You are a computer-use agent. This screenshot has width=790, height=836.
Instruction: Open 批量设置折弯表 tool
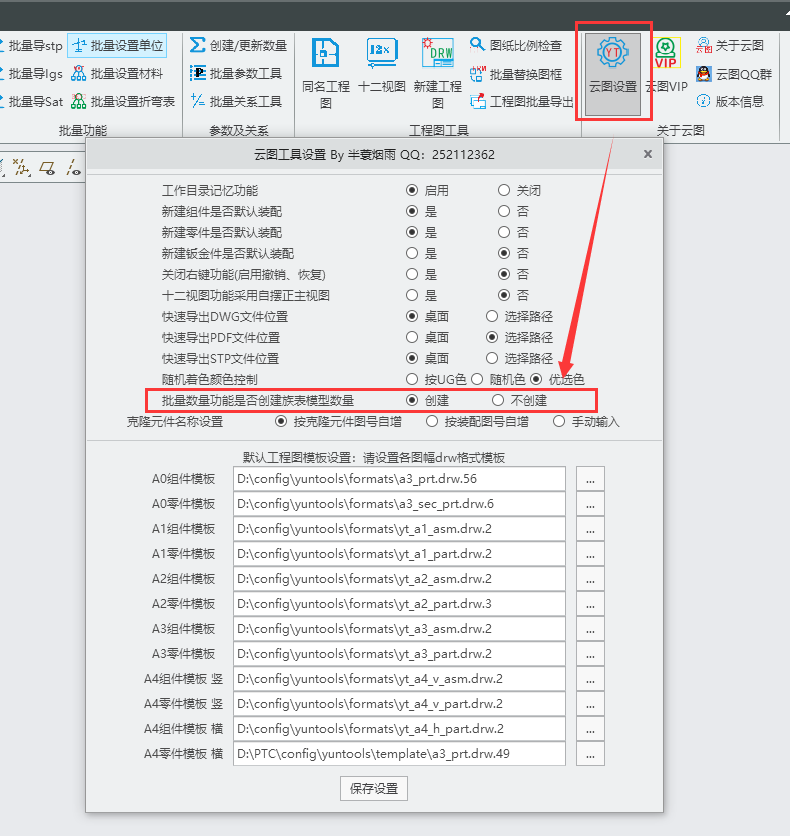click(x=123, y=101)
